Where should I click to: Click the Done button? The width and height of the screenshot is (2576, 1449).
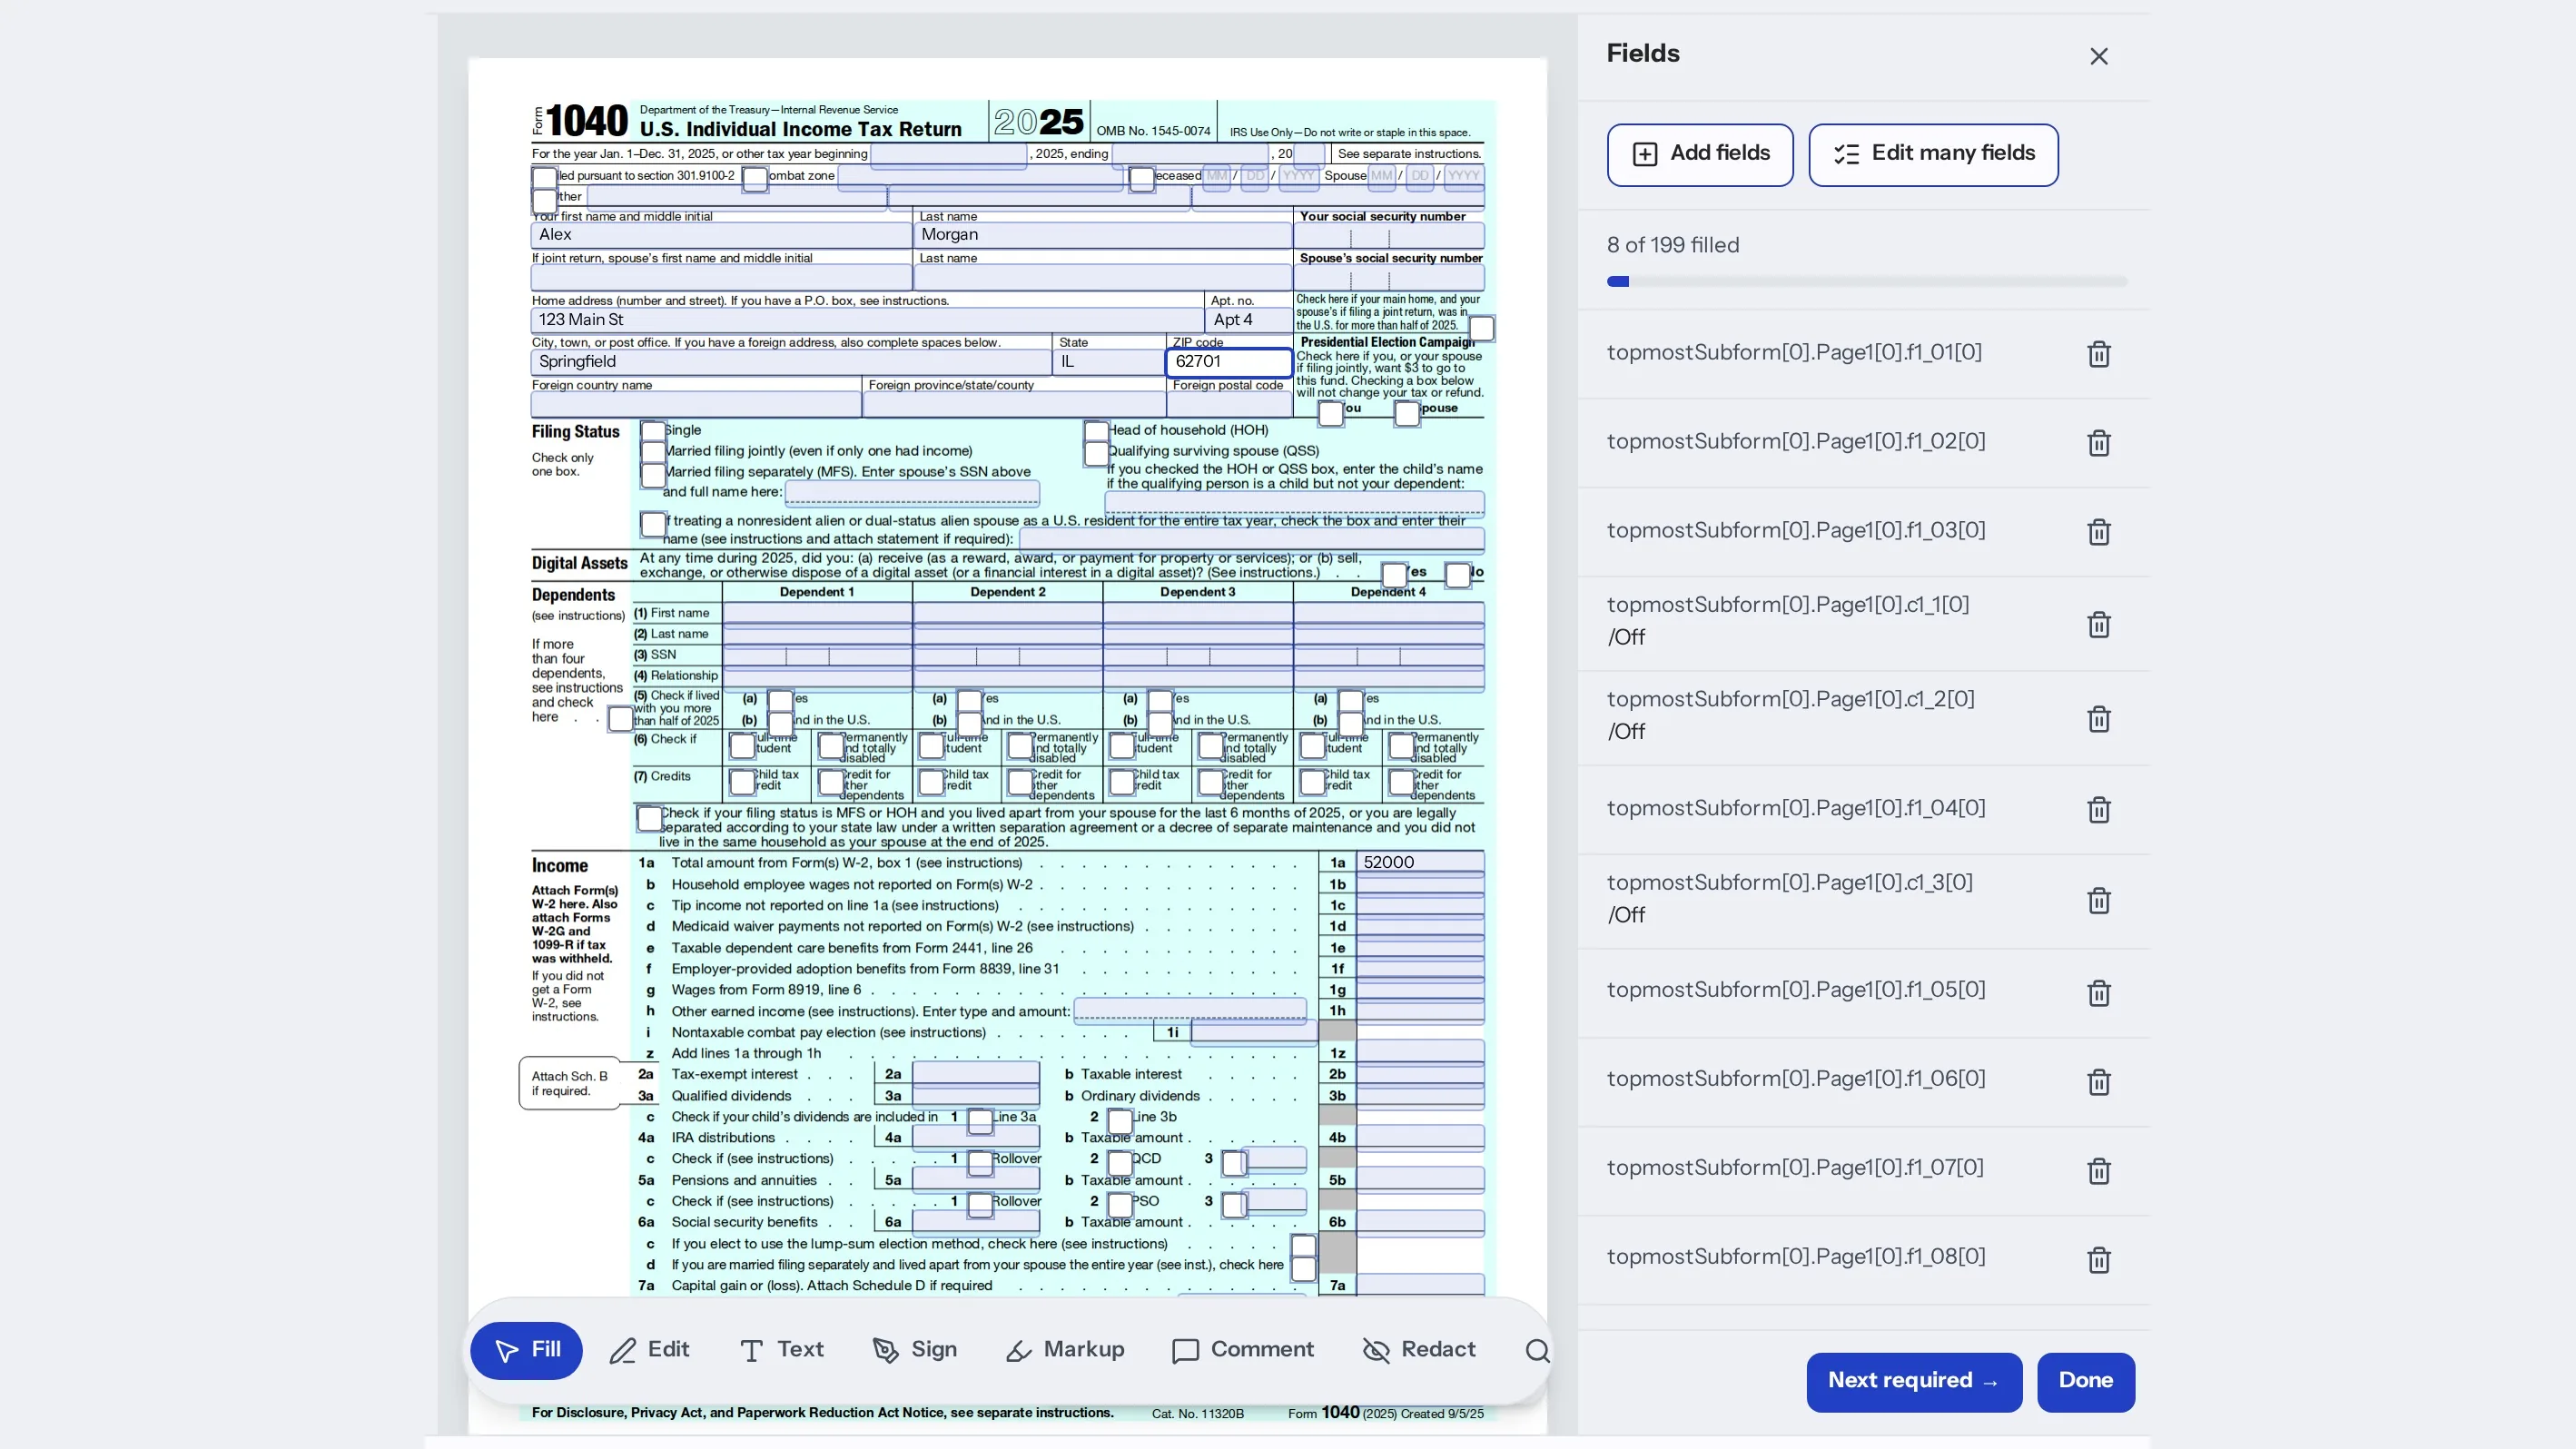[x=2086, y=1382]
